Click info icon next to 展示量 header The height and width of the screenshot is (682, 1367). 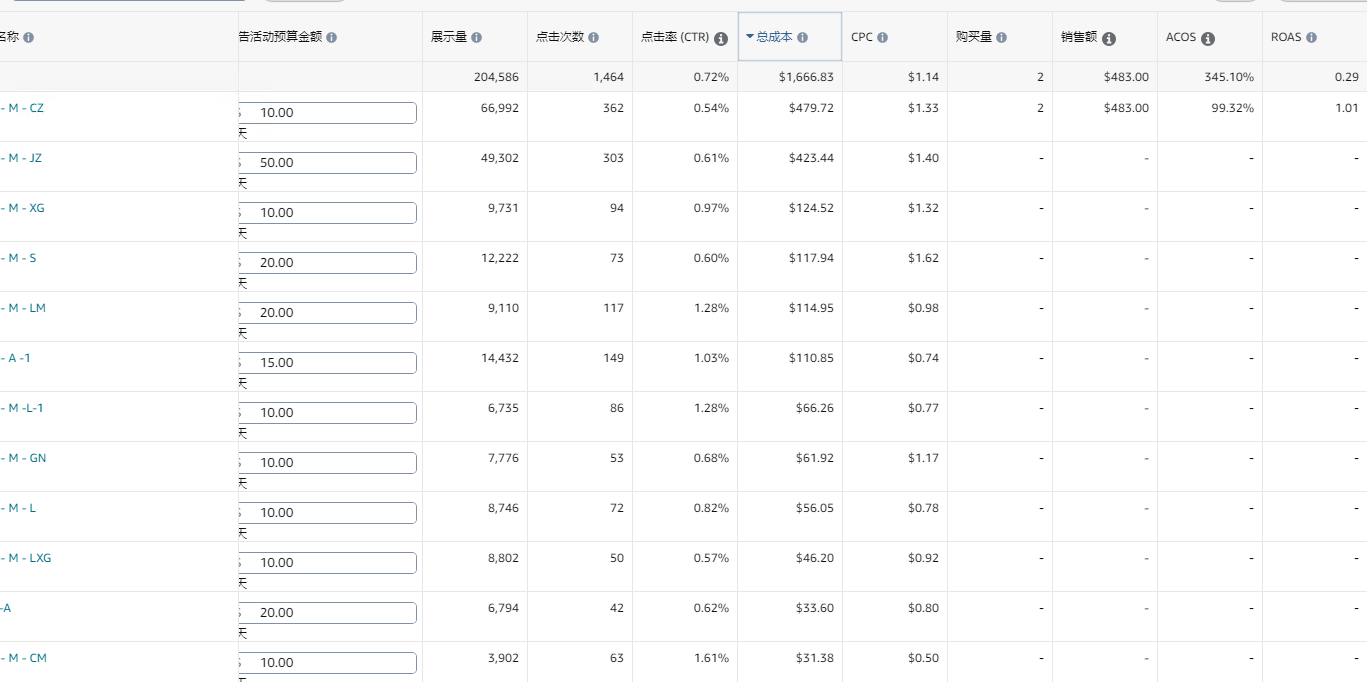[476, 38]
